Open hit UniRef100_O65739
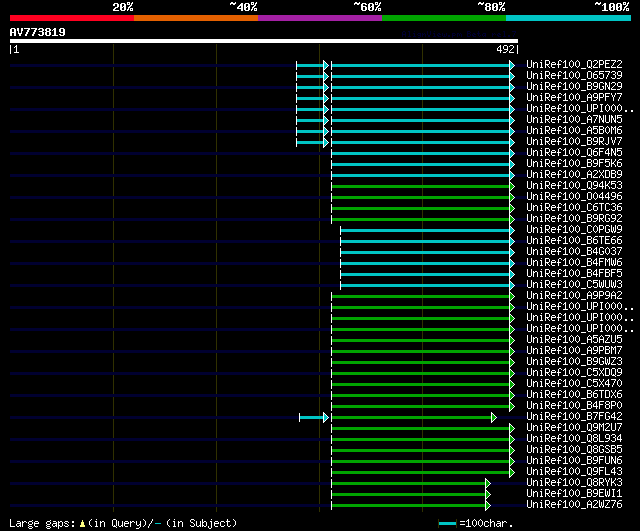640x531 pixels. pyautogui.click(x=574, y=76)
